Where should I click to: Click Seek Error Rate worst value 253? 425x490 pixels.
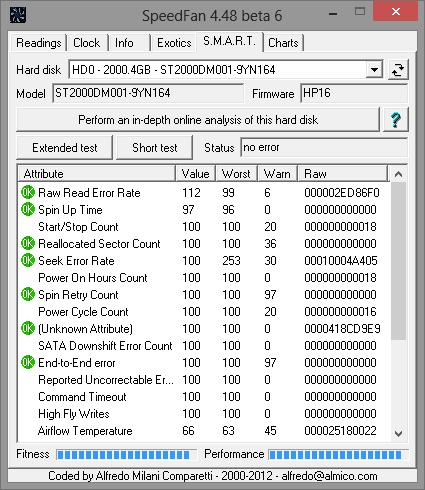coord(231,261)
